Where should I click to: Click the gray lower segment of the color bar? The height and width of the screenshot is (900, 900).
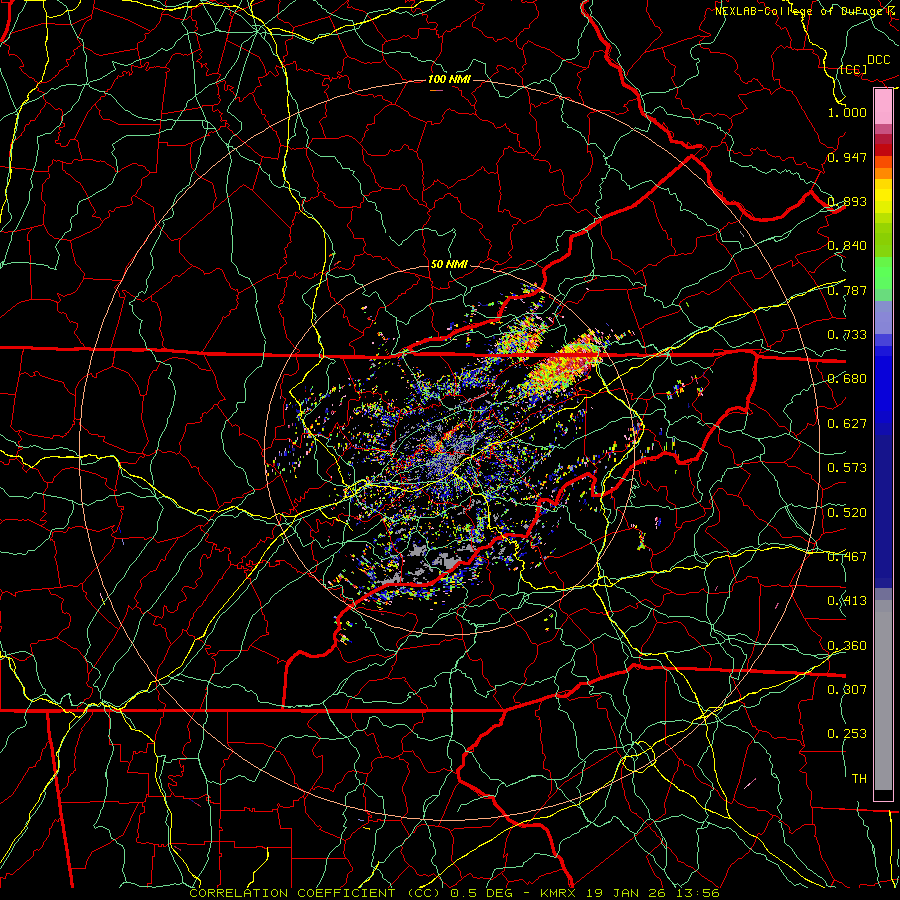tap(883, 695)
